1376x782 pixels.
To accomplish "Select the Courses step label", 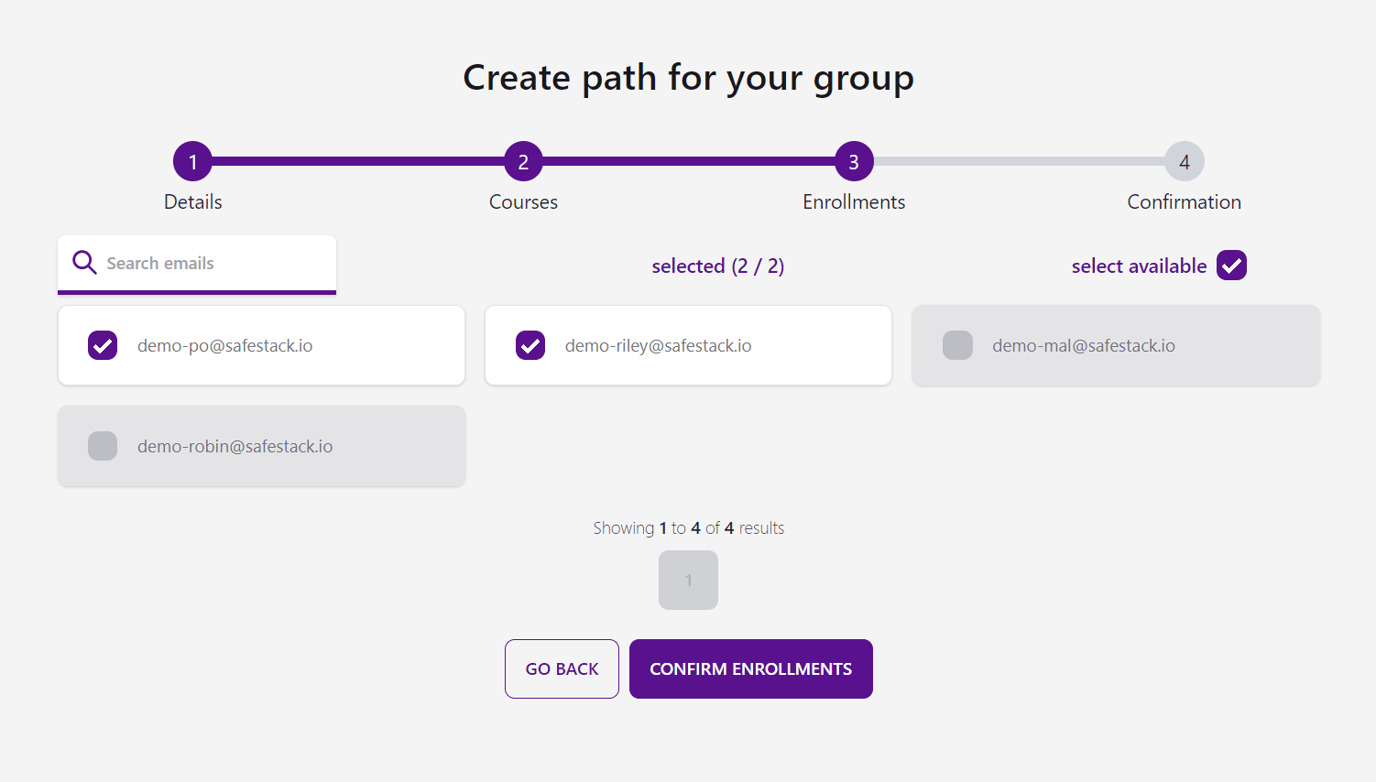I will click(523, 201).
